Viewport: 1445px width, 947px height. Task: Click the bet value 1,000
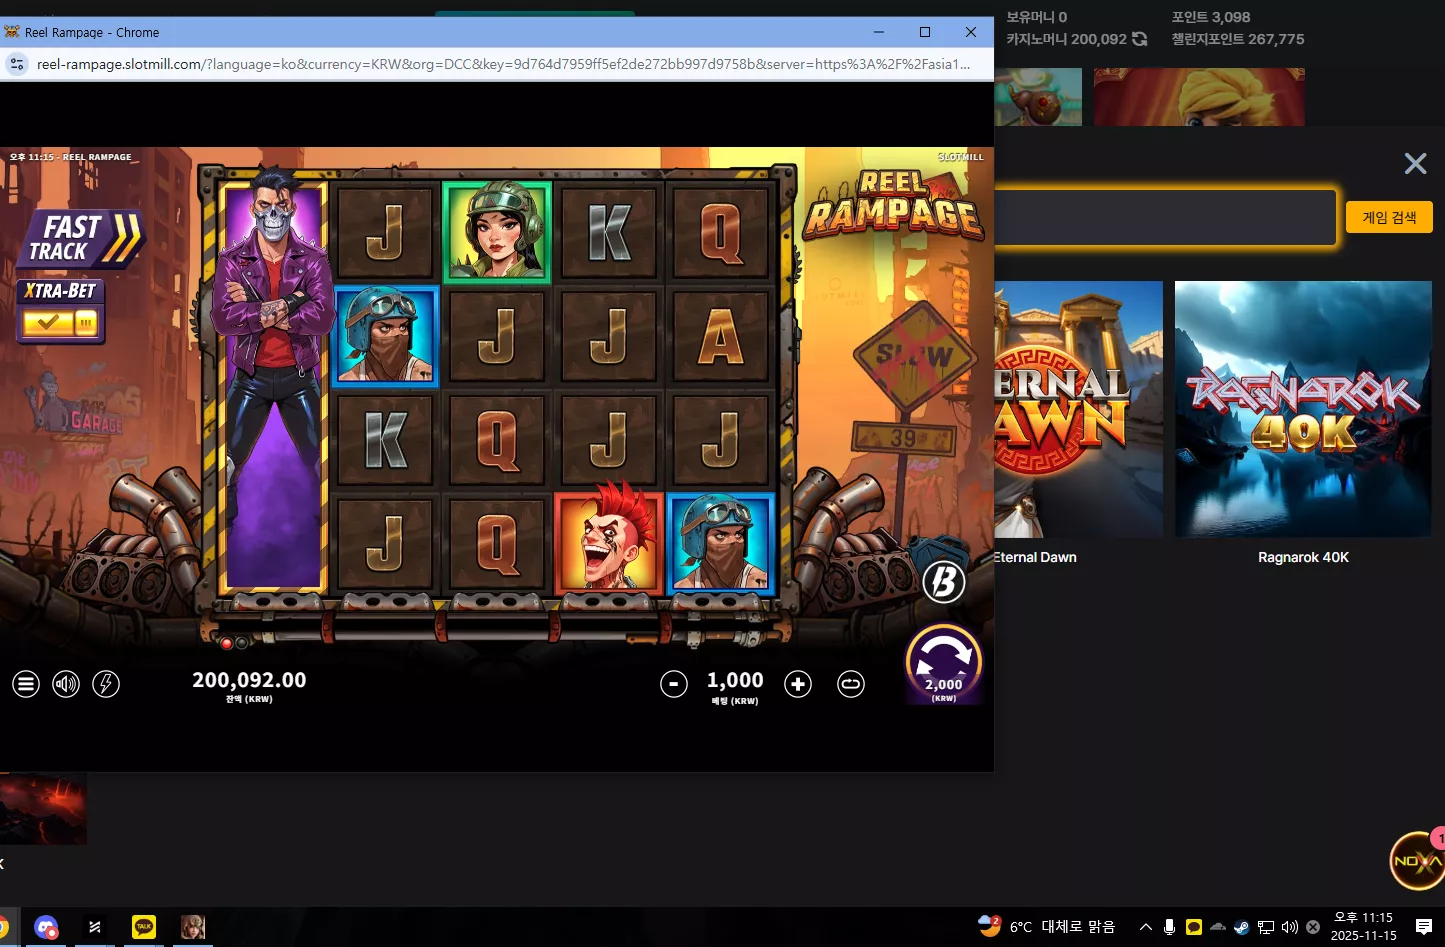point(735,680)
